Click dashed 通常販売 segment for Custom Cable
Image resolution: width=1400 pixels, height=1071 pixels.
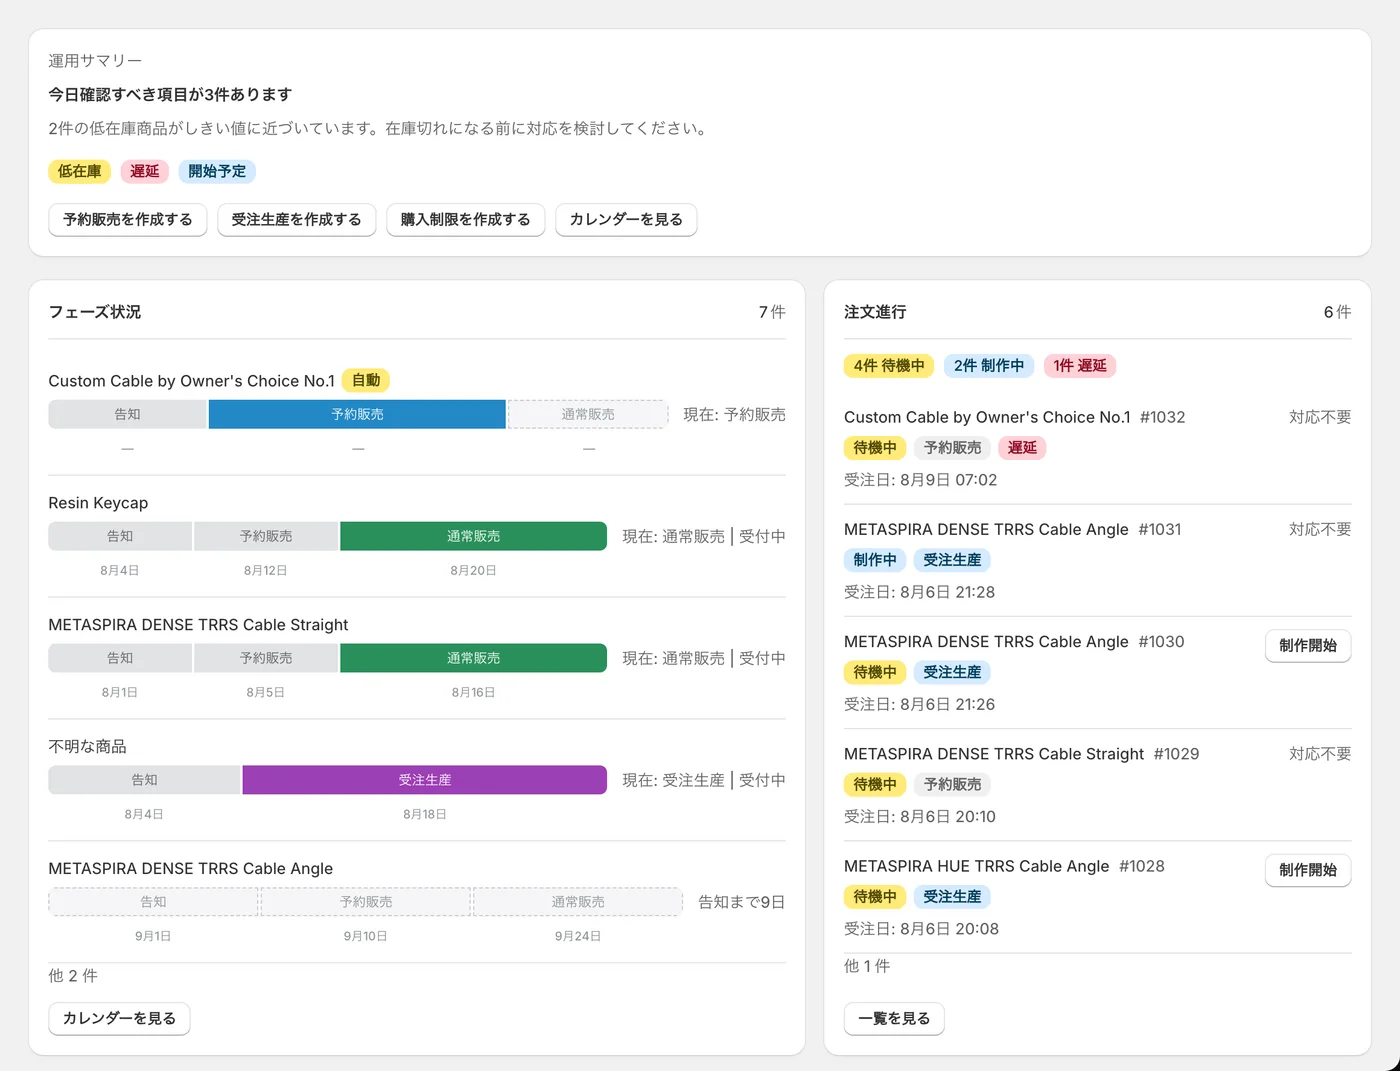[588, 414]
